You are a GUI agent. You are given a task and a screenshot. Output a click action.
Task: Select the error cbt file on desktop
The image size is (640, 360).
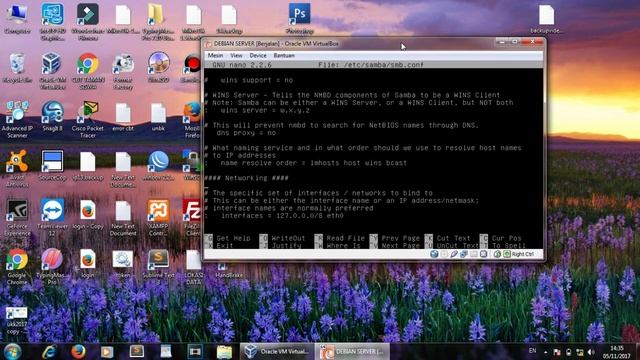click(x=123, y=116)
